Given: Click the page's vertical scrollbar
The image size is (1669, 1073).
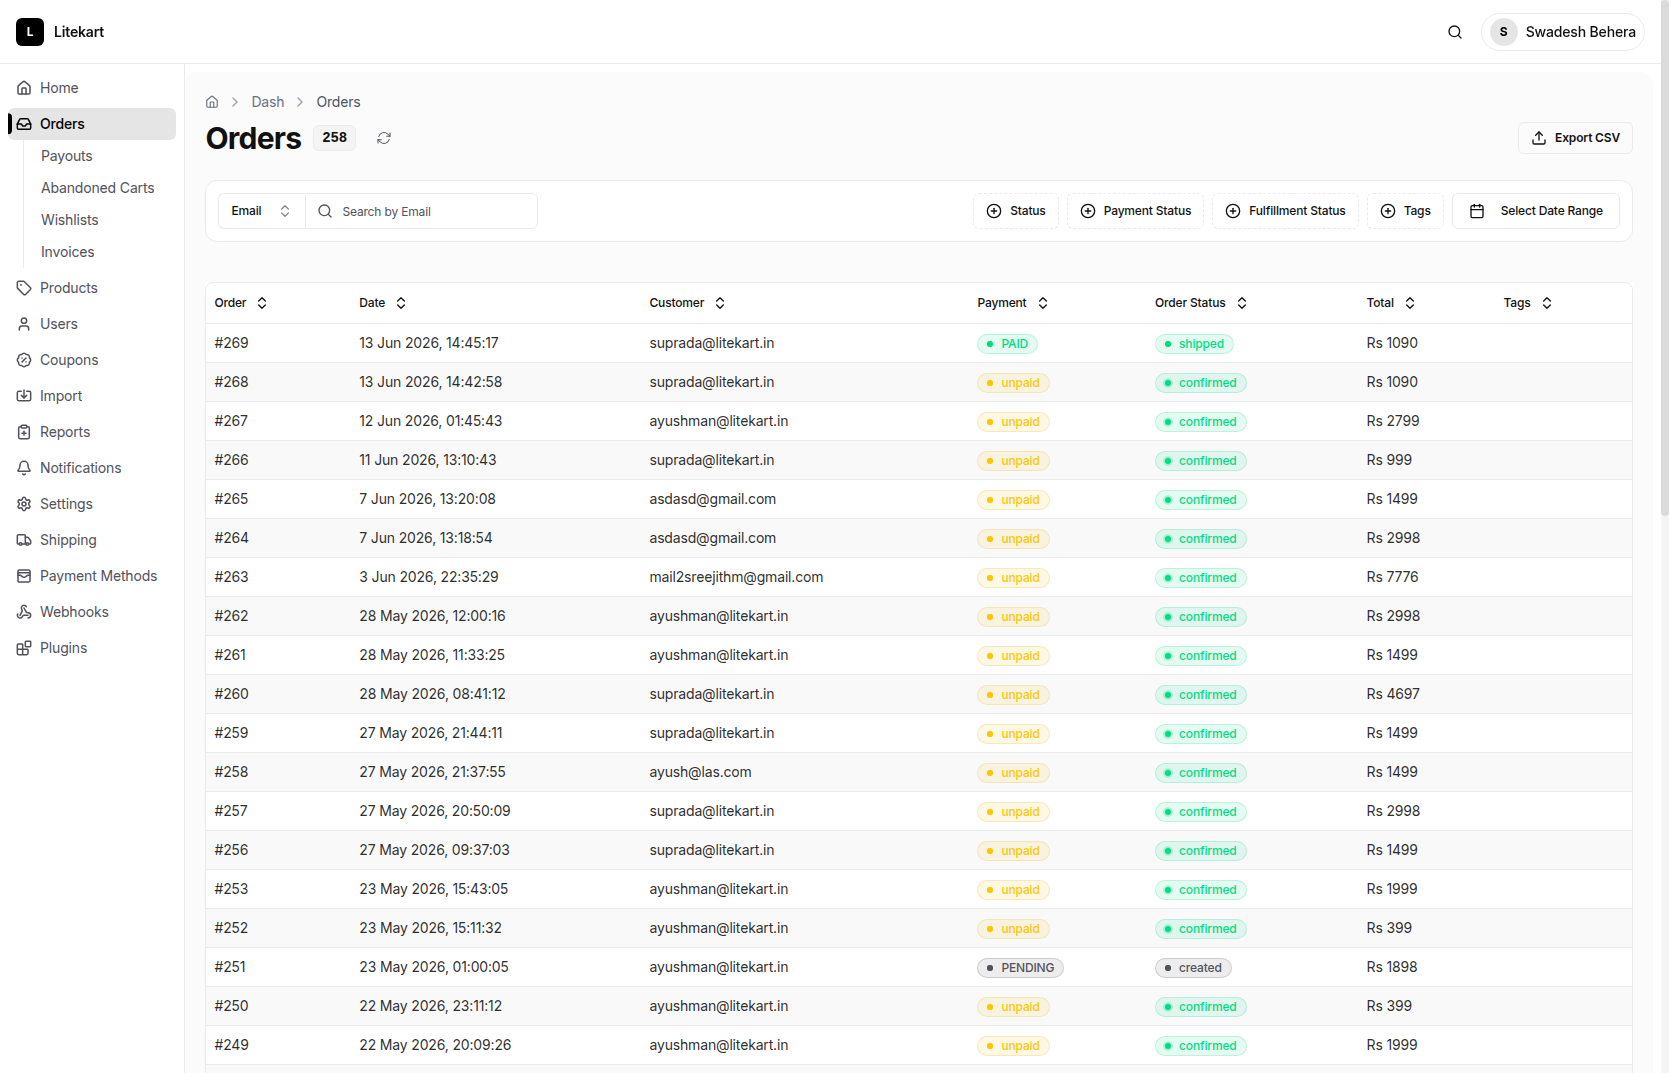Looking at the screenshot, I should click(x=1664, y=260).
